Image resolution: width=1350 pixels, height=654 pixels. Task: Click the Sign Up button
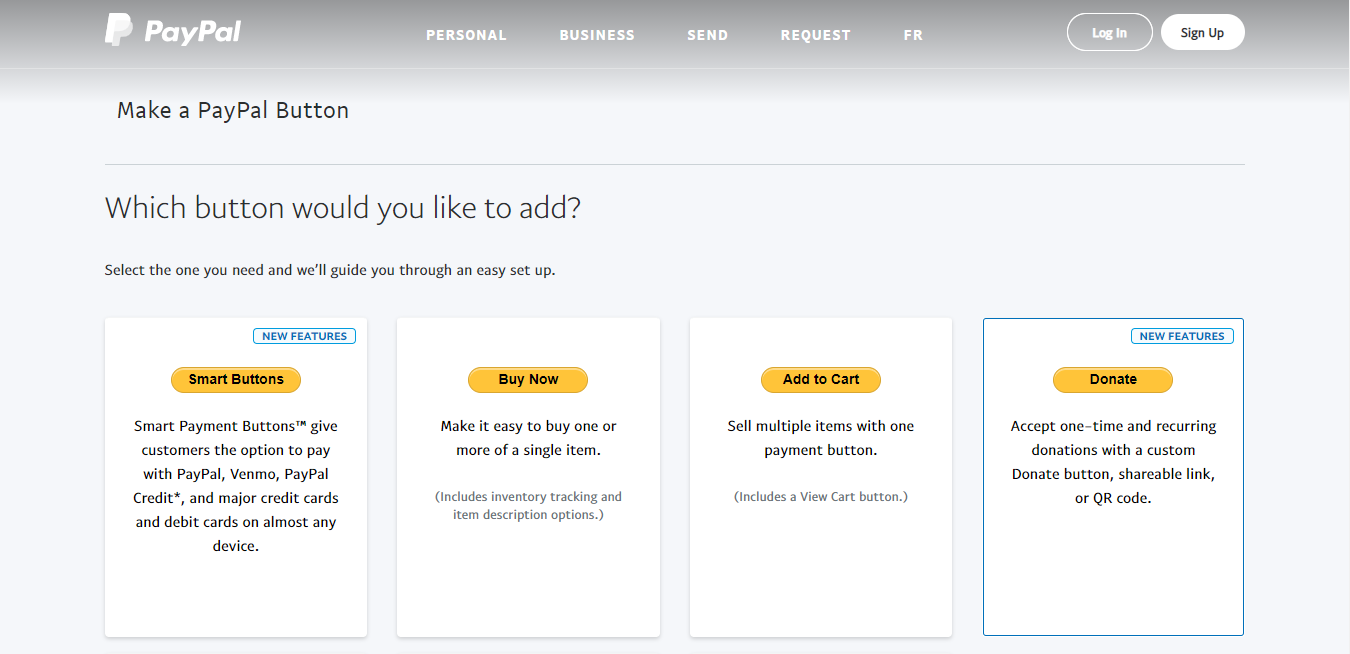coord(1202,32)
